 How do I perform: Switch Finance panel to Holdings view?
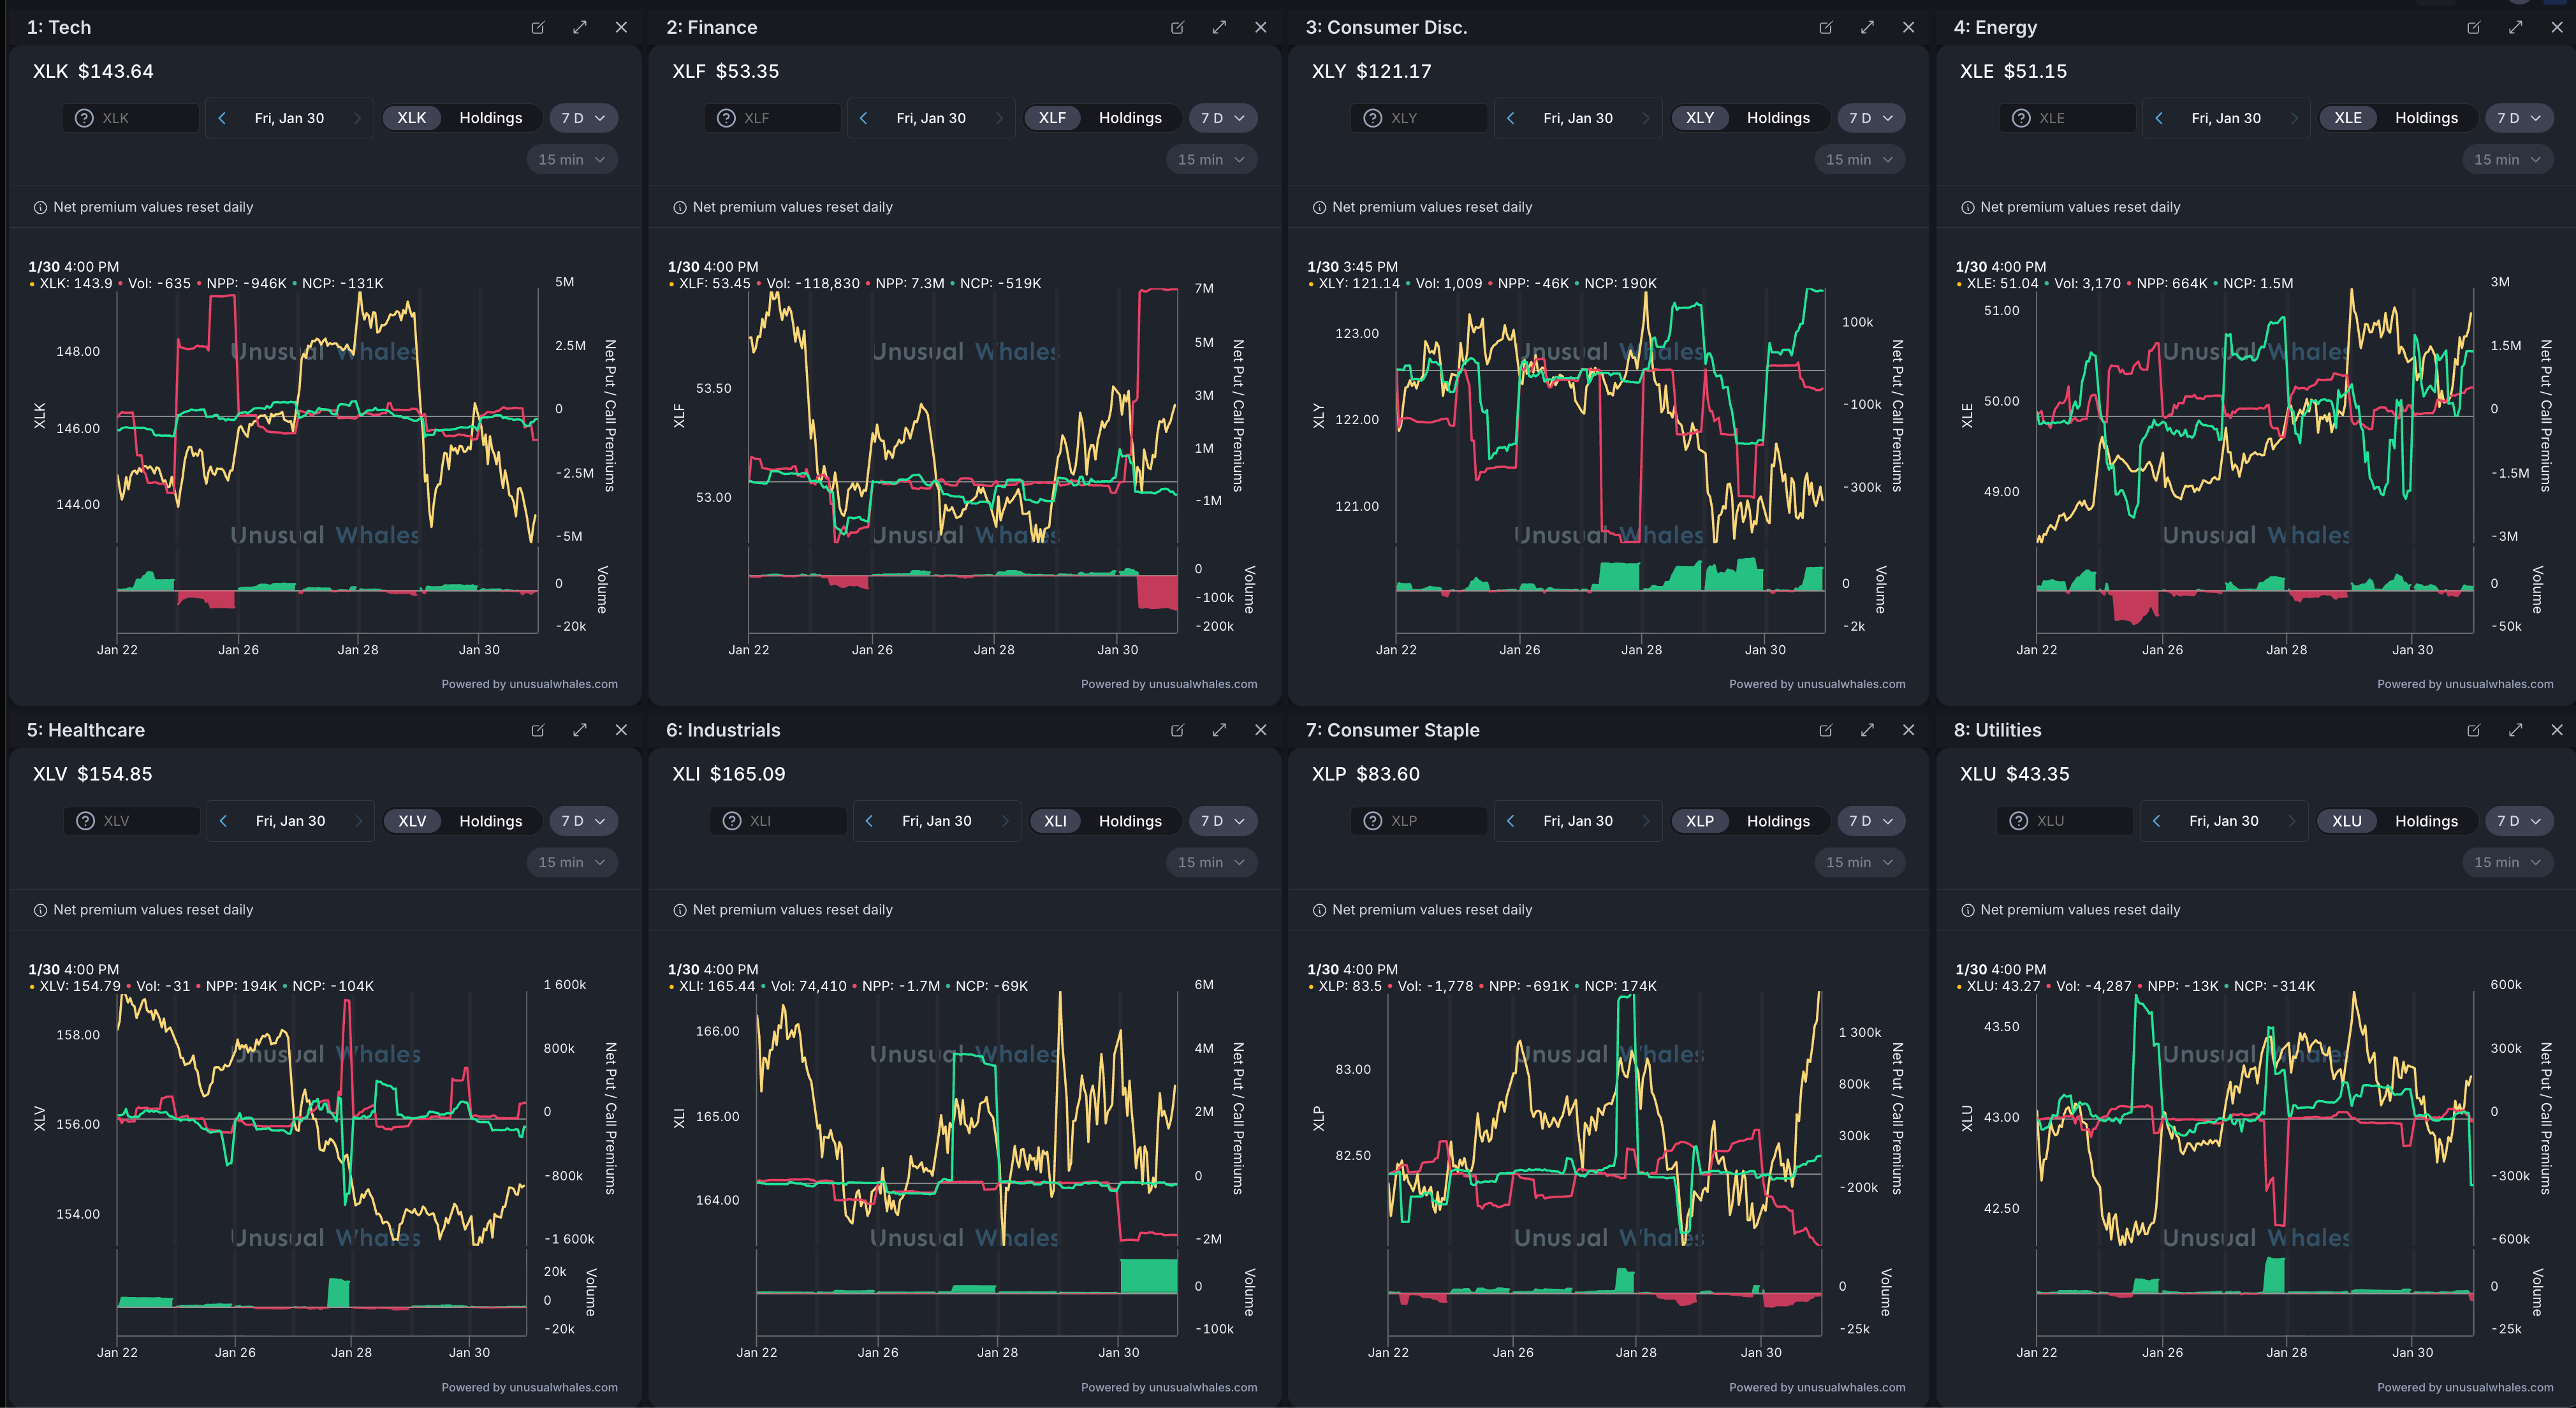1130,118
